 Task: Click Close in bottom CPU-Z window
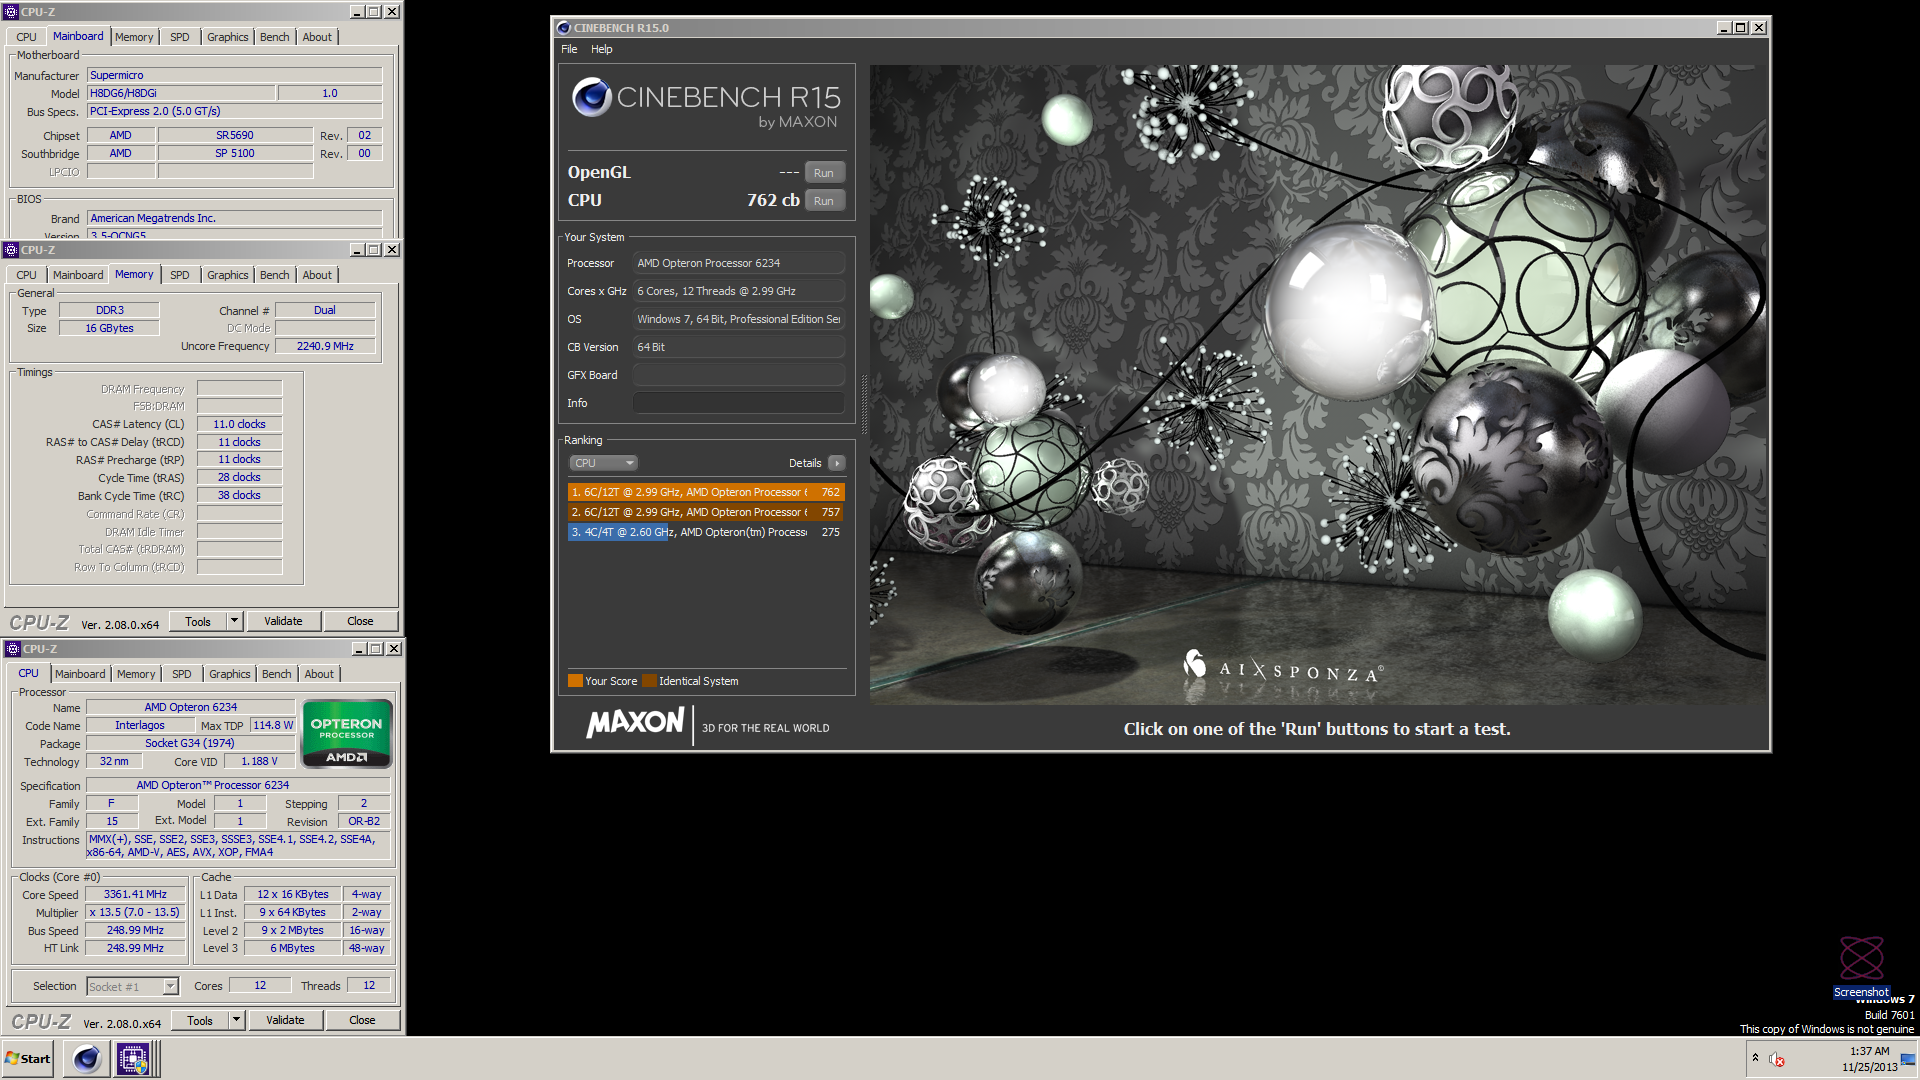coord(362,1021)
